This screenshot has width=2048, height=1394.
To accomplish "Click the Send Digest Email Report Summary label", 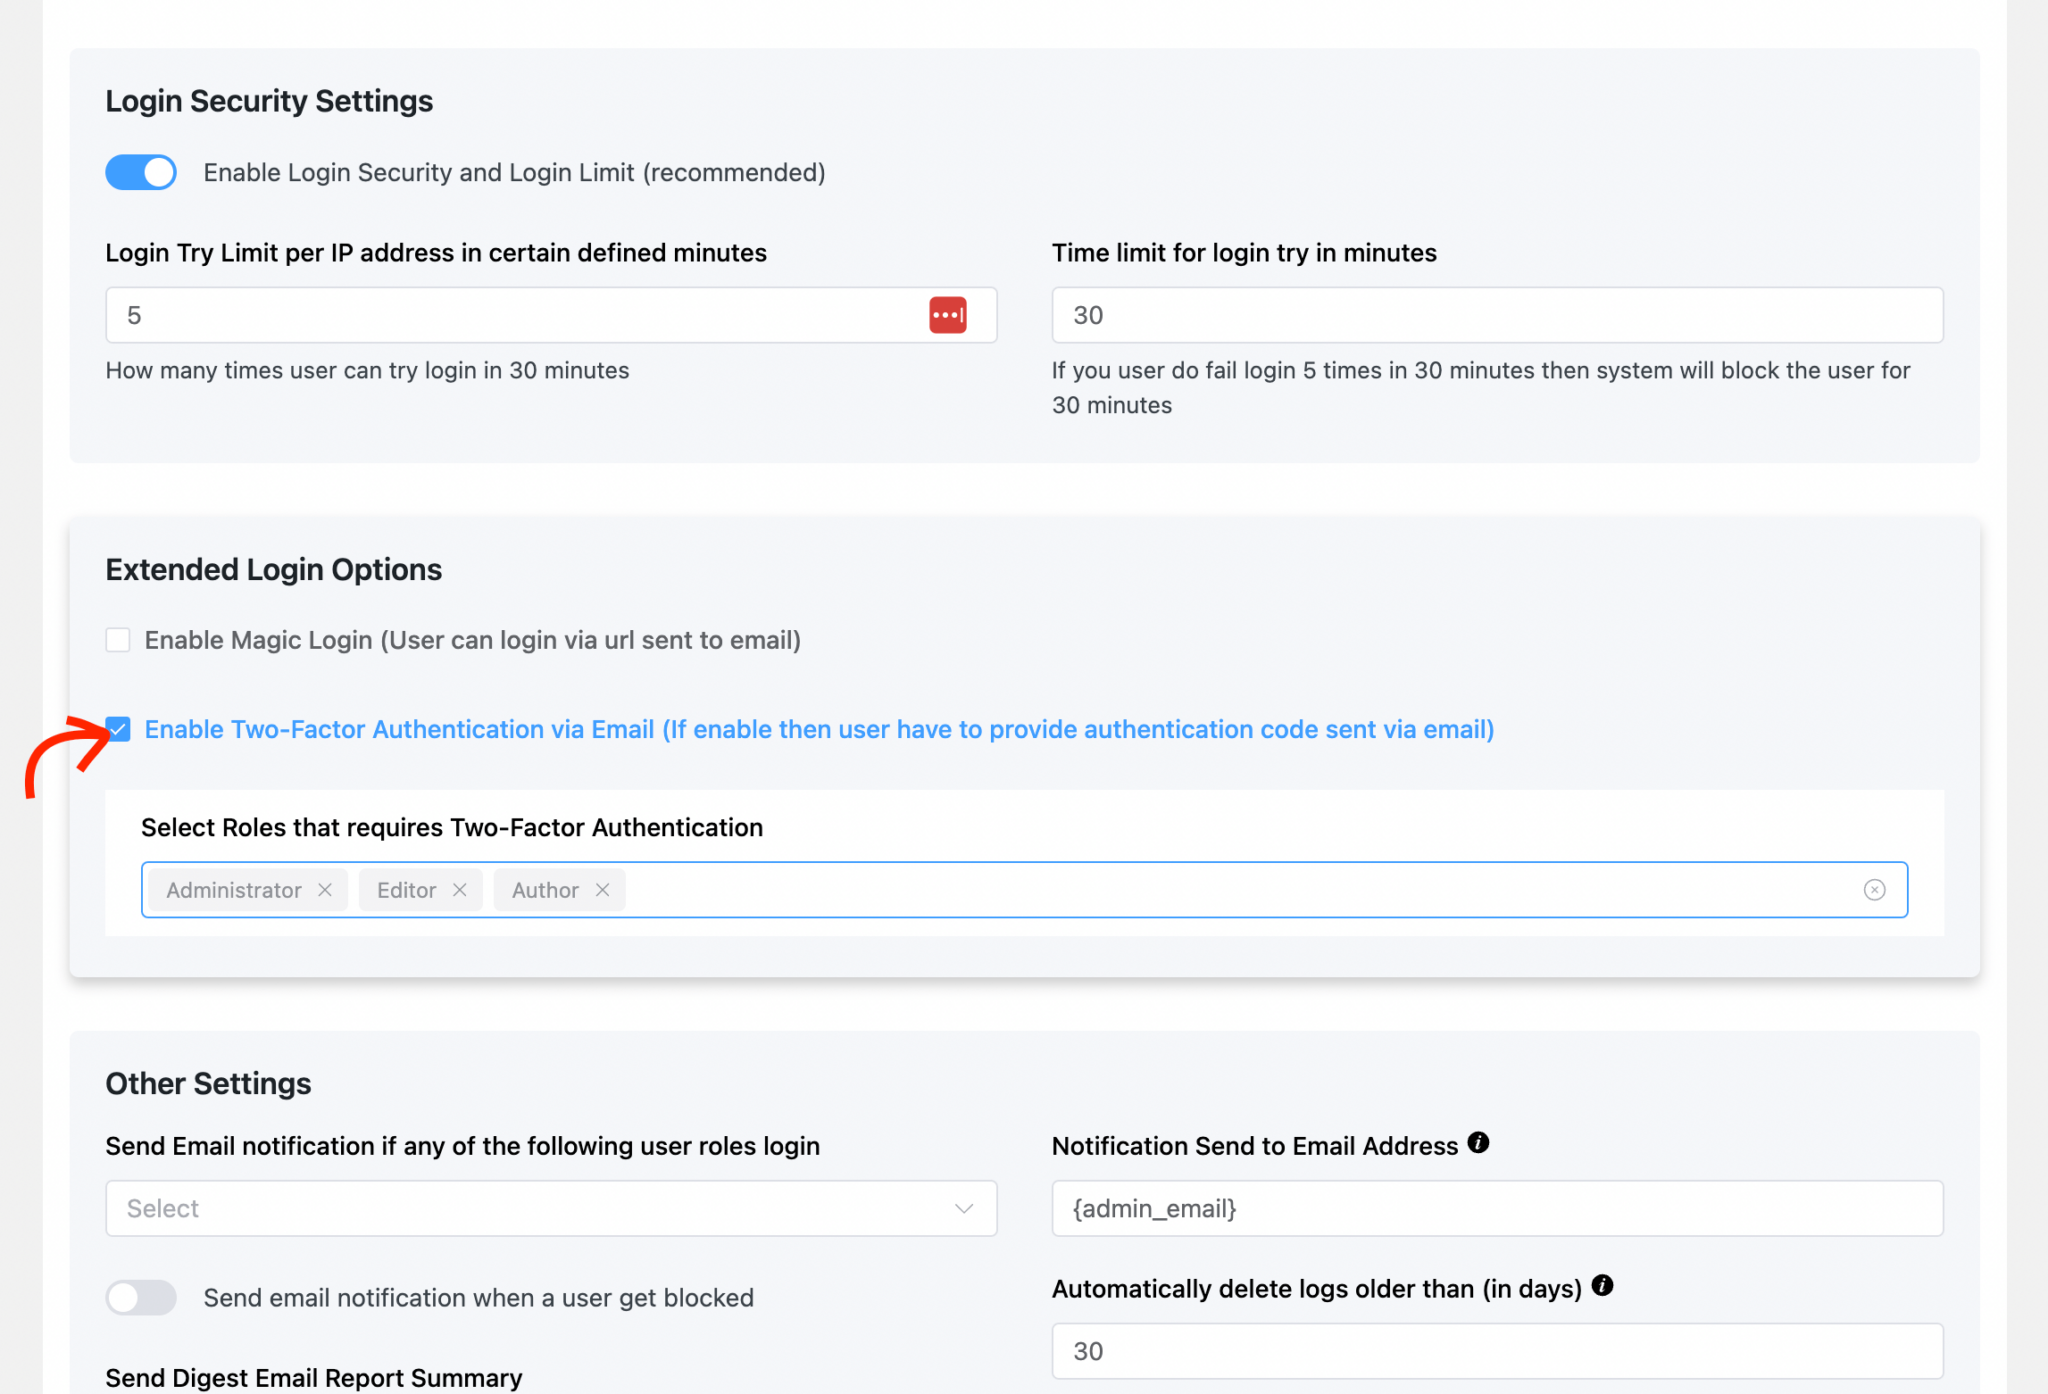I will coord(313,1377).
